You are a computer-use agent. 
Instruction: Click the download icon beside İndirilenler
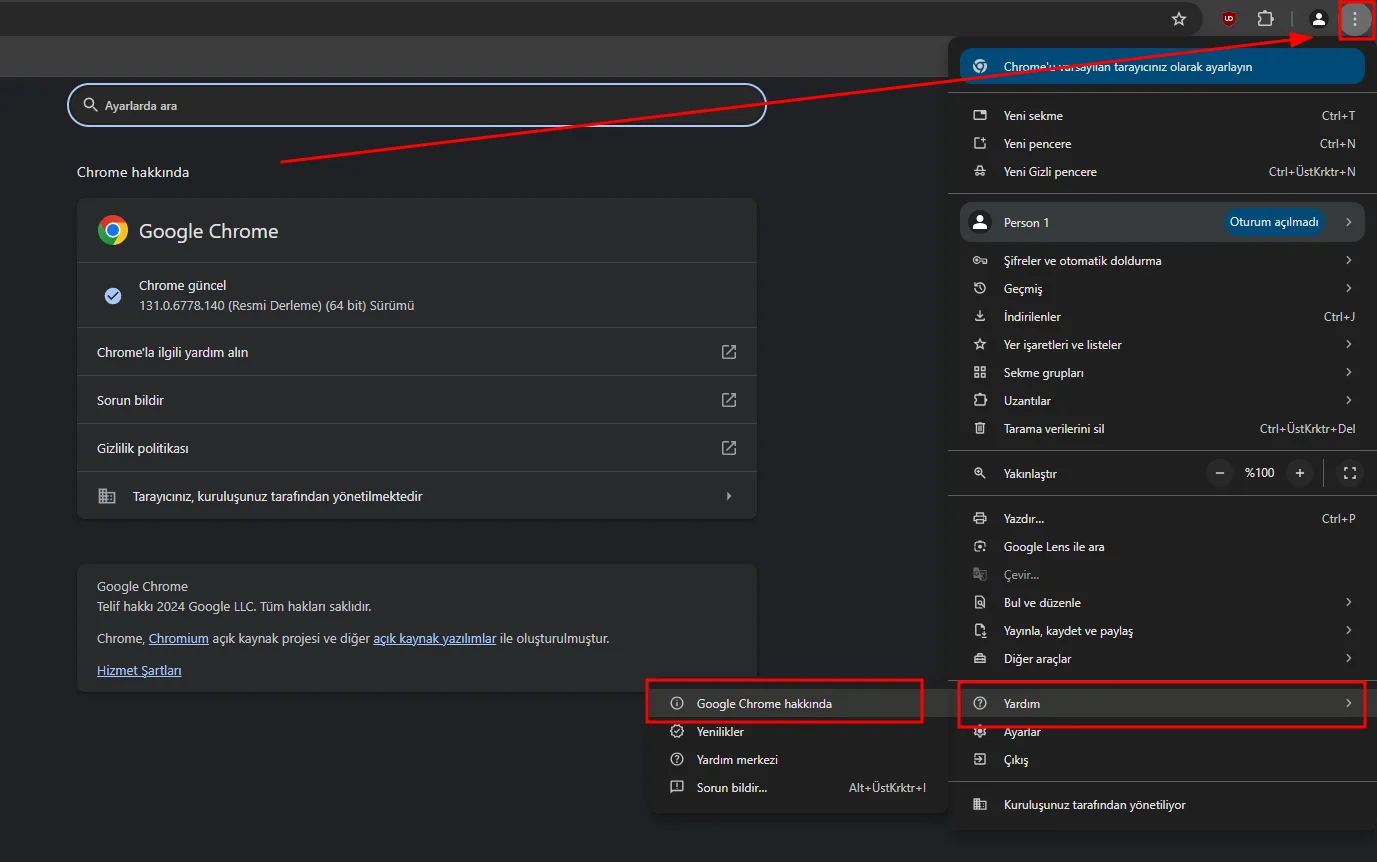pyautogui.click(x=980, y=317)
